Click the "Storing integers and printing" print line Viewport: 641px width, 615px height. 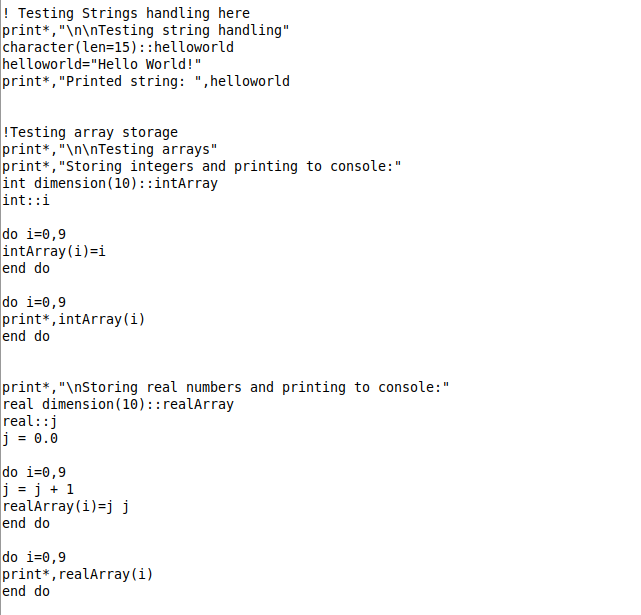(200, 166)
